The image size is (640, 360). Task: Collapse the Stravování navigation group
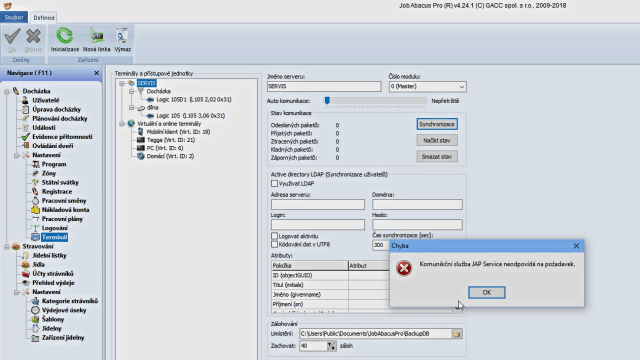click(x=7, y=247)
